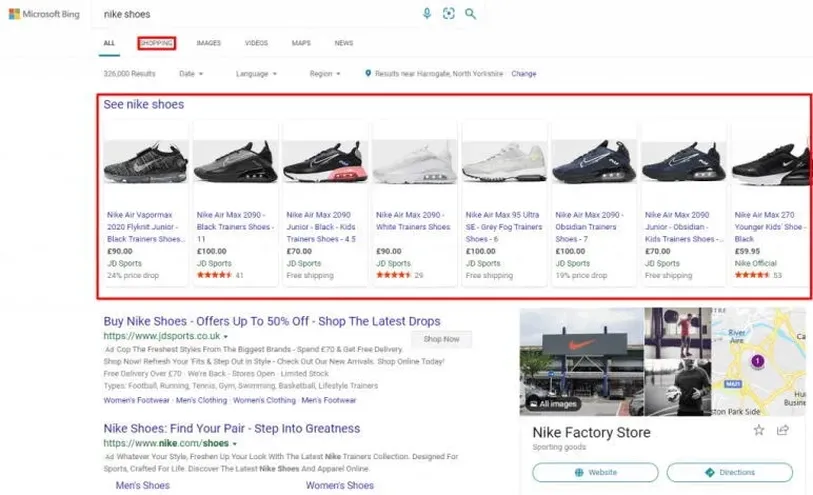Switch to the ALL tab
Image resolution: width=813 pixels, height=495 pixels.
pos(109,43)
